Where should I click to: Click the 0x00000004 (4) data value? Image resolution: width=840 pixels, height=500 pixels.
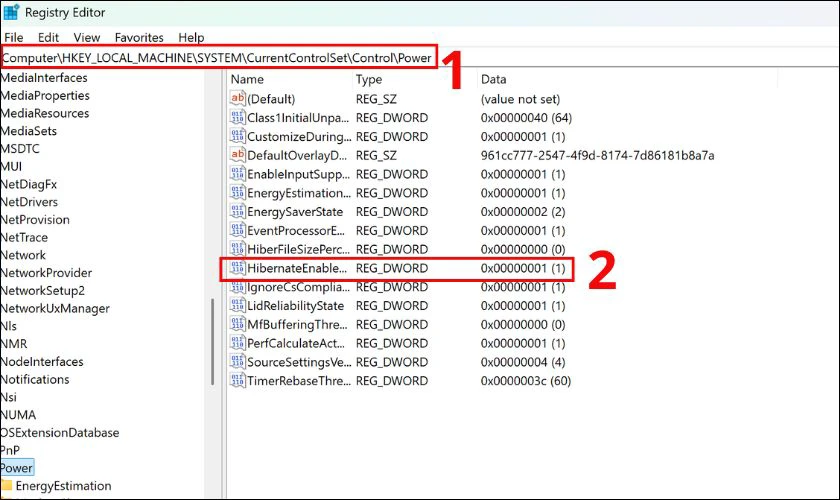[523, 362]
